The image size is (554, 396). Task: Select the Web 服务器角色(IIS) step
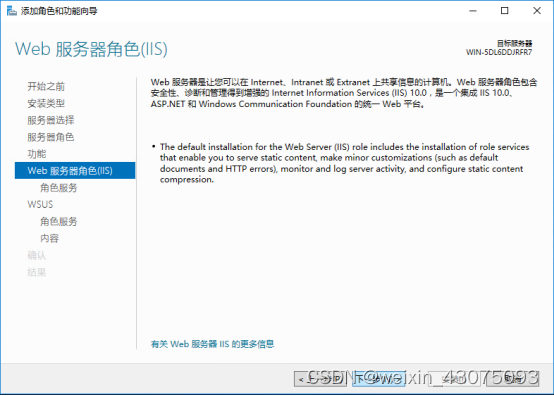pos(75,171)
